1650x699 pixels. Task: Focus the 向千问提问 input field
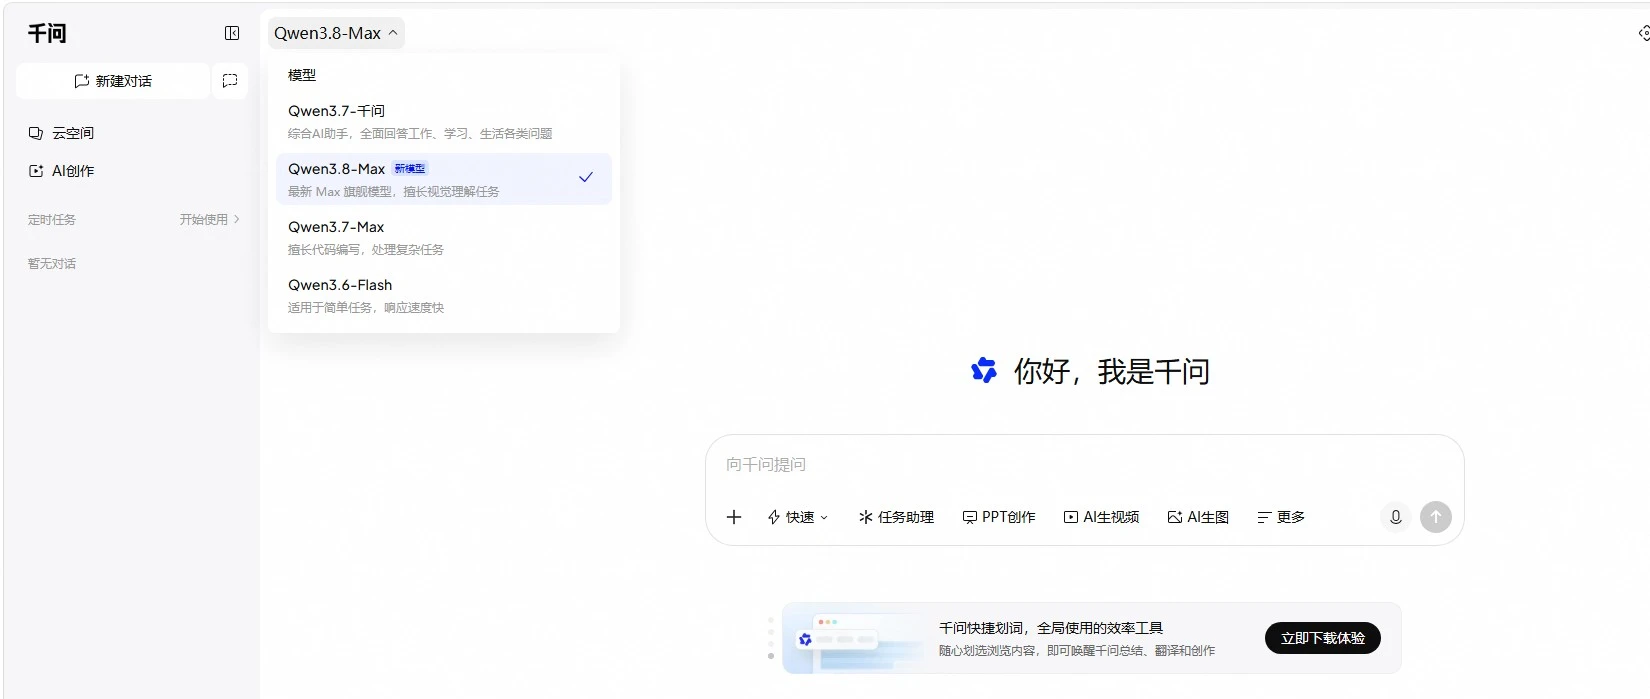point(1084,464)
